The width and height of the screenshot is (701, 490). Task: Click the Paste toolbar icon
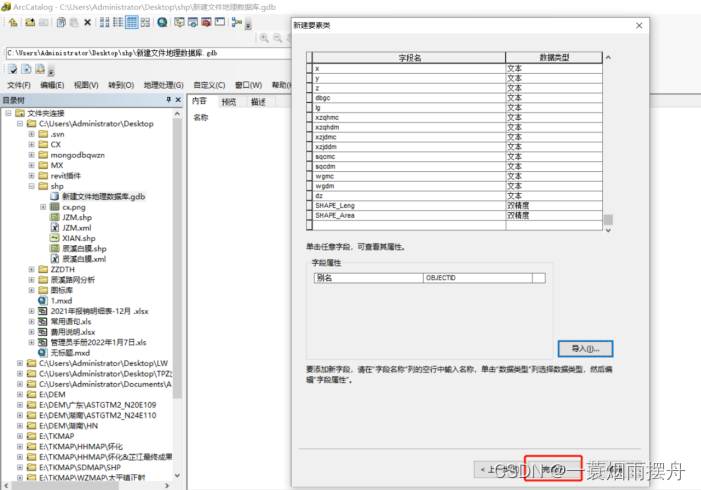pyautogui.click(x=74, y=22)
